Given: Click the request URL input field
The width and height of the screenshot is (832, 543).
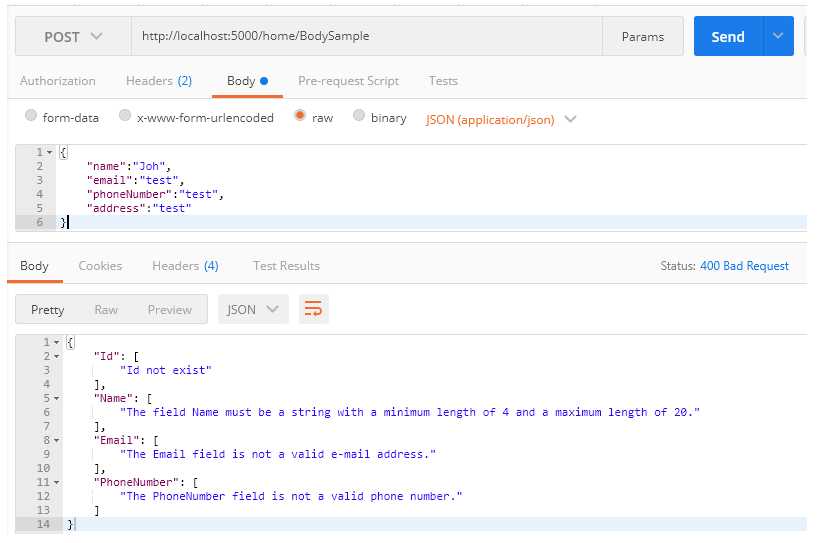Looking at the screenshot, I should click(x=366, y=36).
